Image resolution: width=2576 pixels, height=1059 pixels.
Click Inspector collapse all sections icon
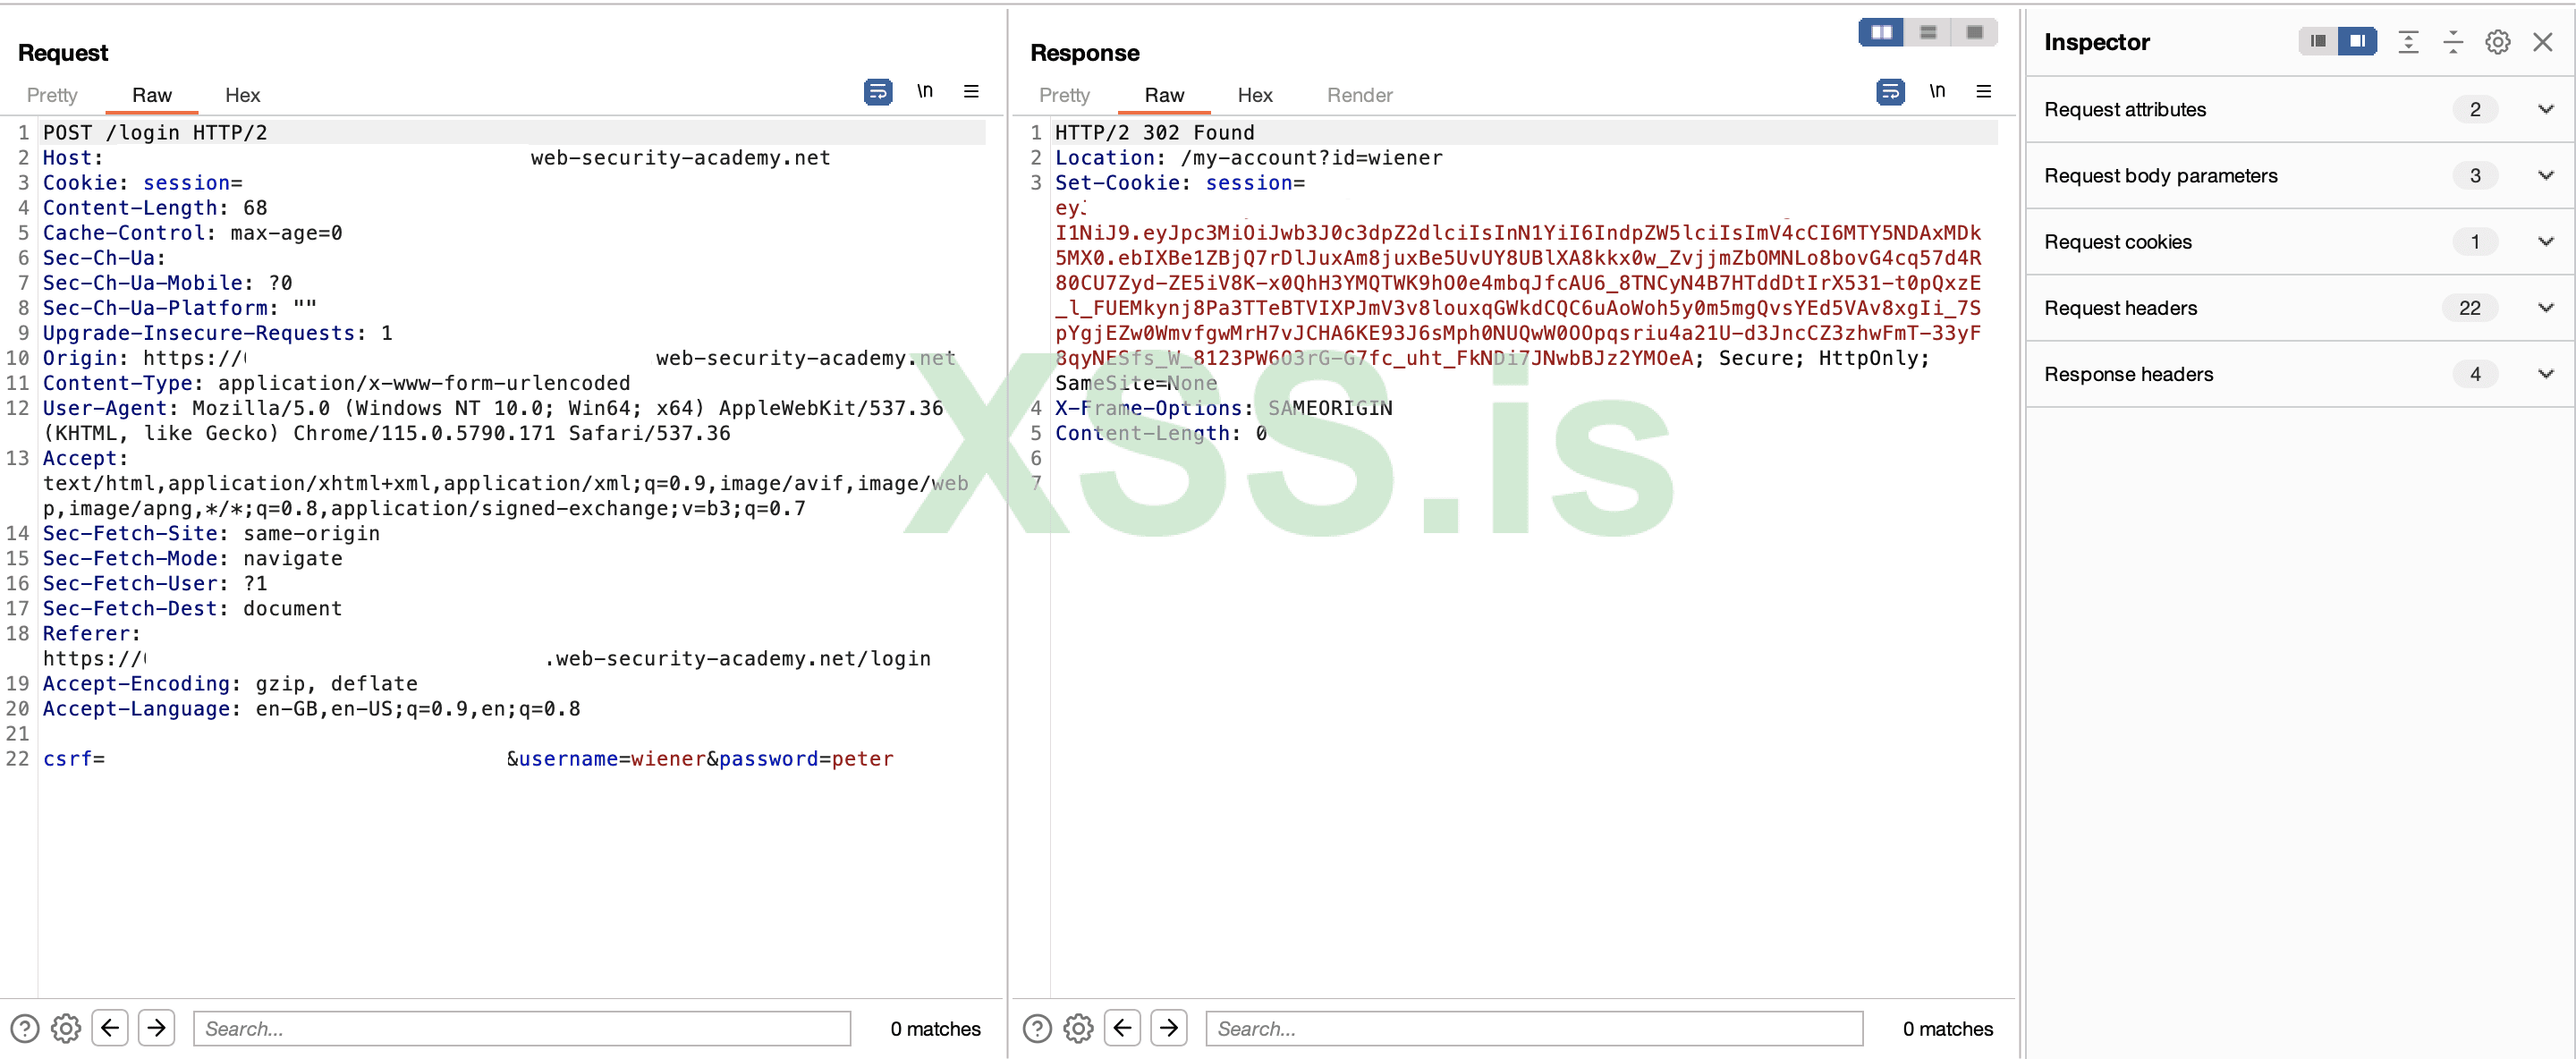coord(2453,42)
